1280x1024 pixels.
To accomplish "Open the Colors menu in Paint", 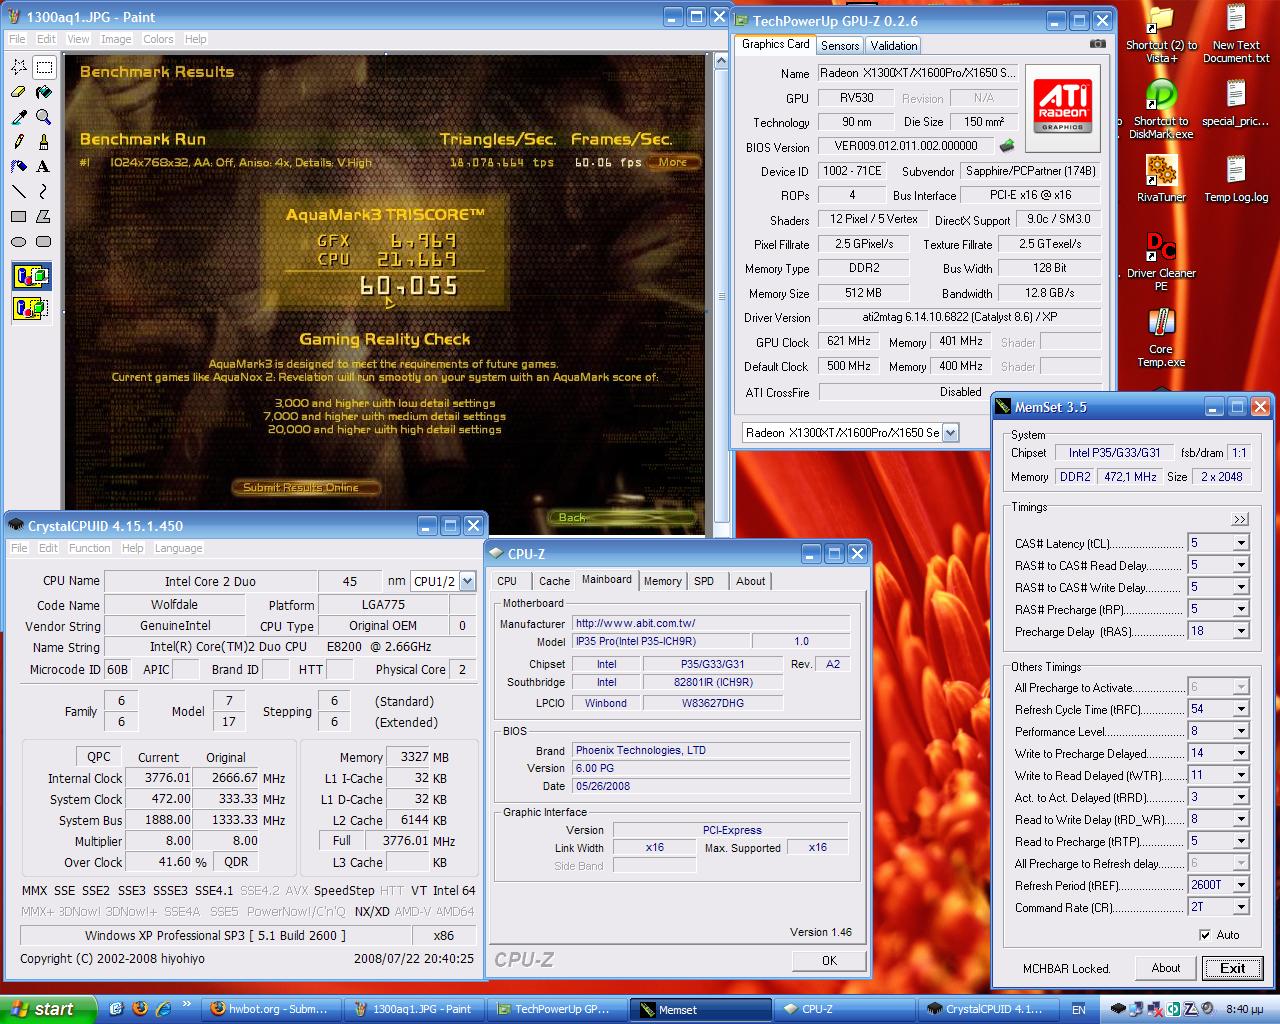I will coord(158,39).
